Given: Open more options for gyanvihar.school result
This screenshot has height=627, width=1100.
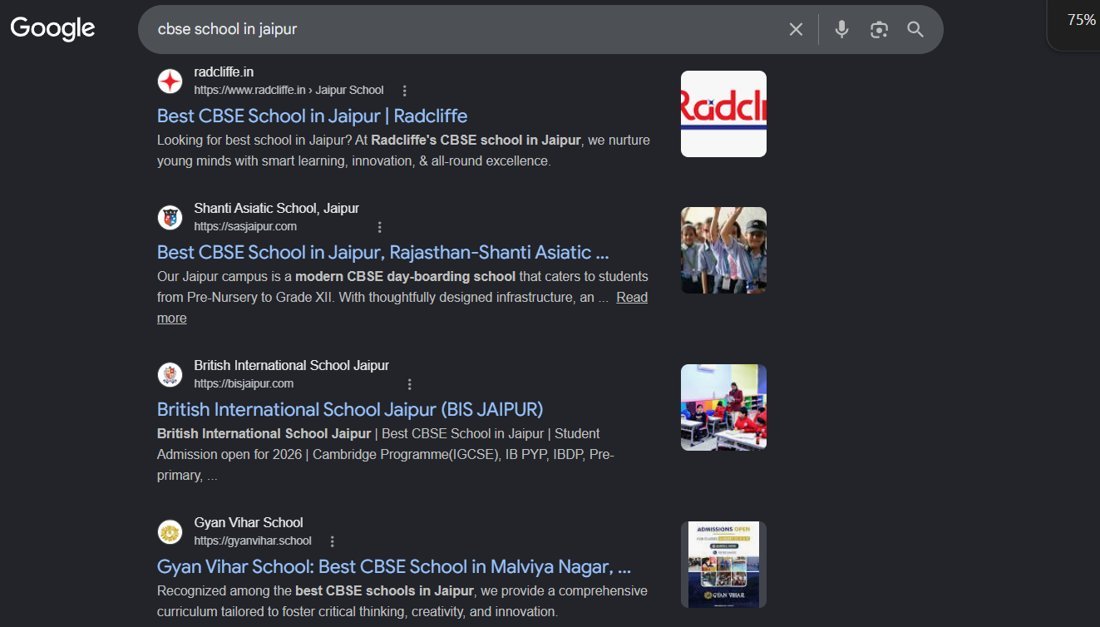Looking at the screenshot, I should click(332, 541).
